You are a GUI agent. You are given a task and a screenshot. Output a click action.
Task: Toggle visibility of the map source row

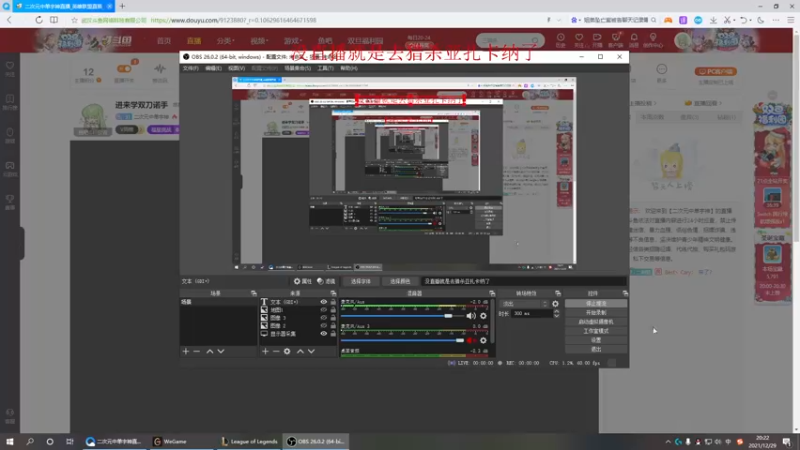[x=323, y=310]
